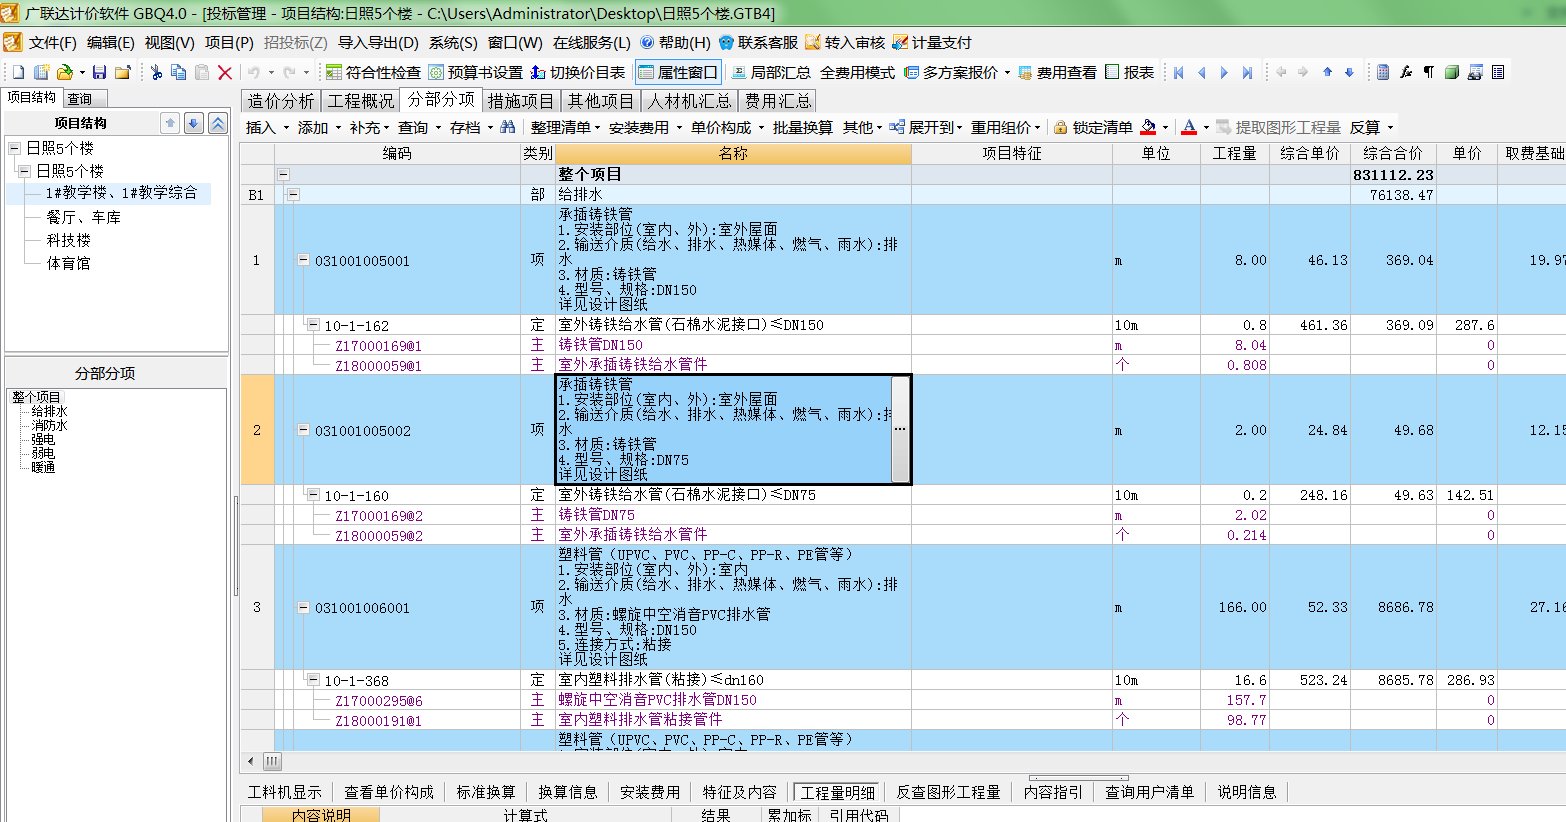The height and width of the screenshot is (822, 1566).
Task: Open the font color dropdown arrow
Action: (x=1206, y=127)
